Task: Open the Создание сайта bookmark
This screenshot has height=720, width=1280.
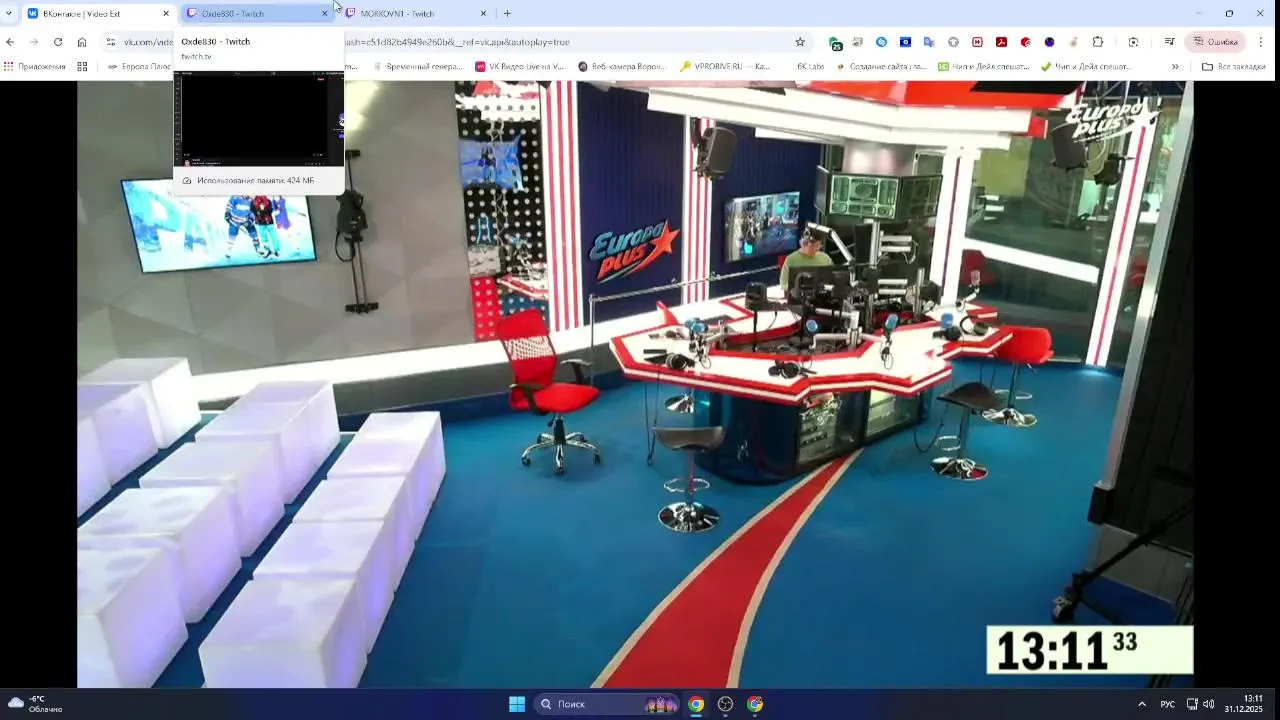Action: point(881,67)
